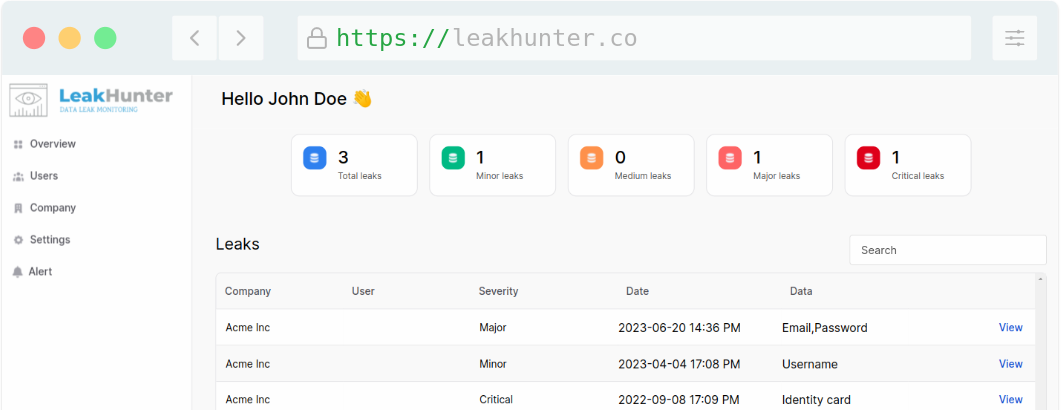Click Acme Inc in the Minor row
Screen dimensions: 1061x410
point(248,364)
